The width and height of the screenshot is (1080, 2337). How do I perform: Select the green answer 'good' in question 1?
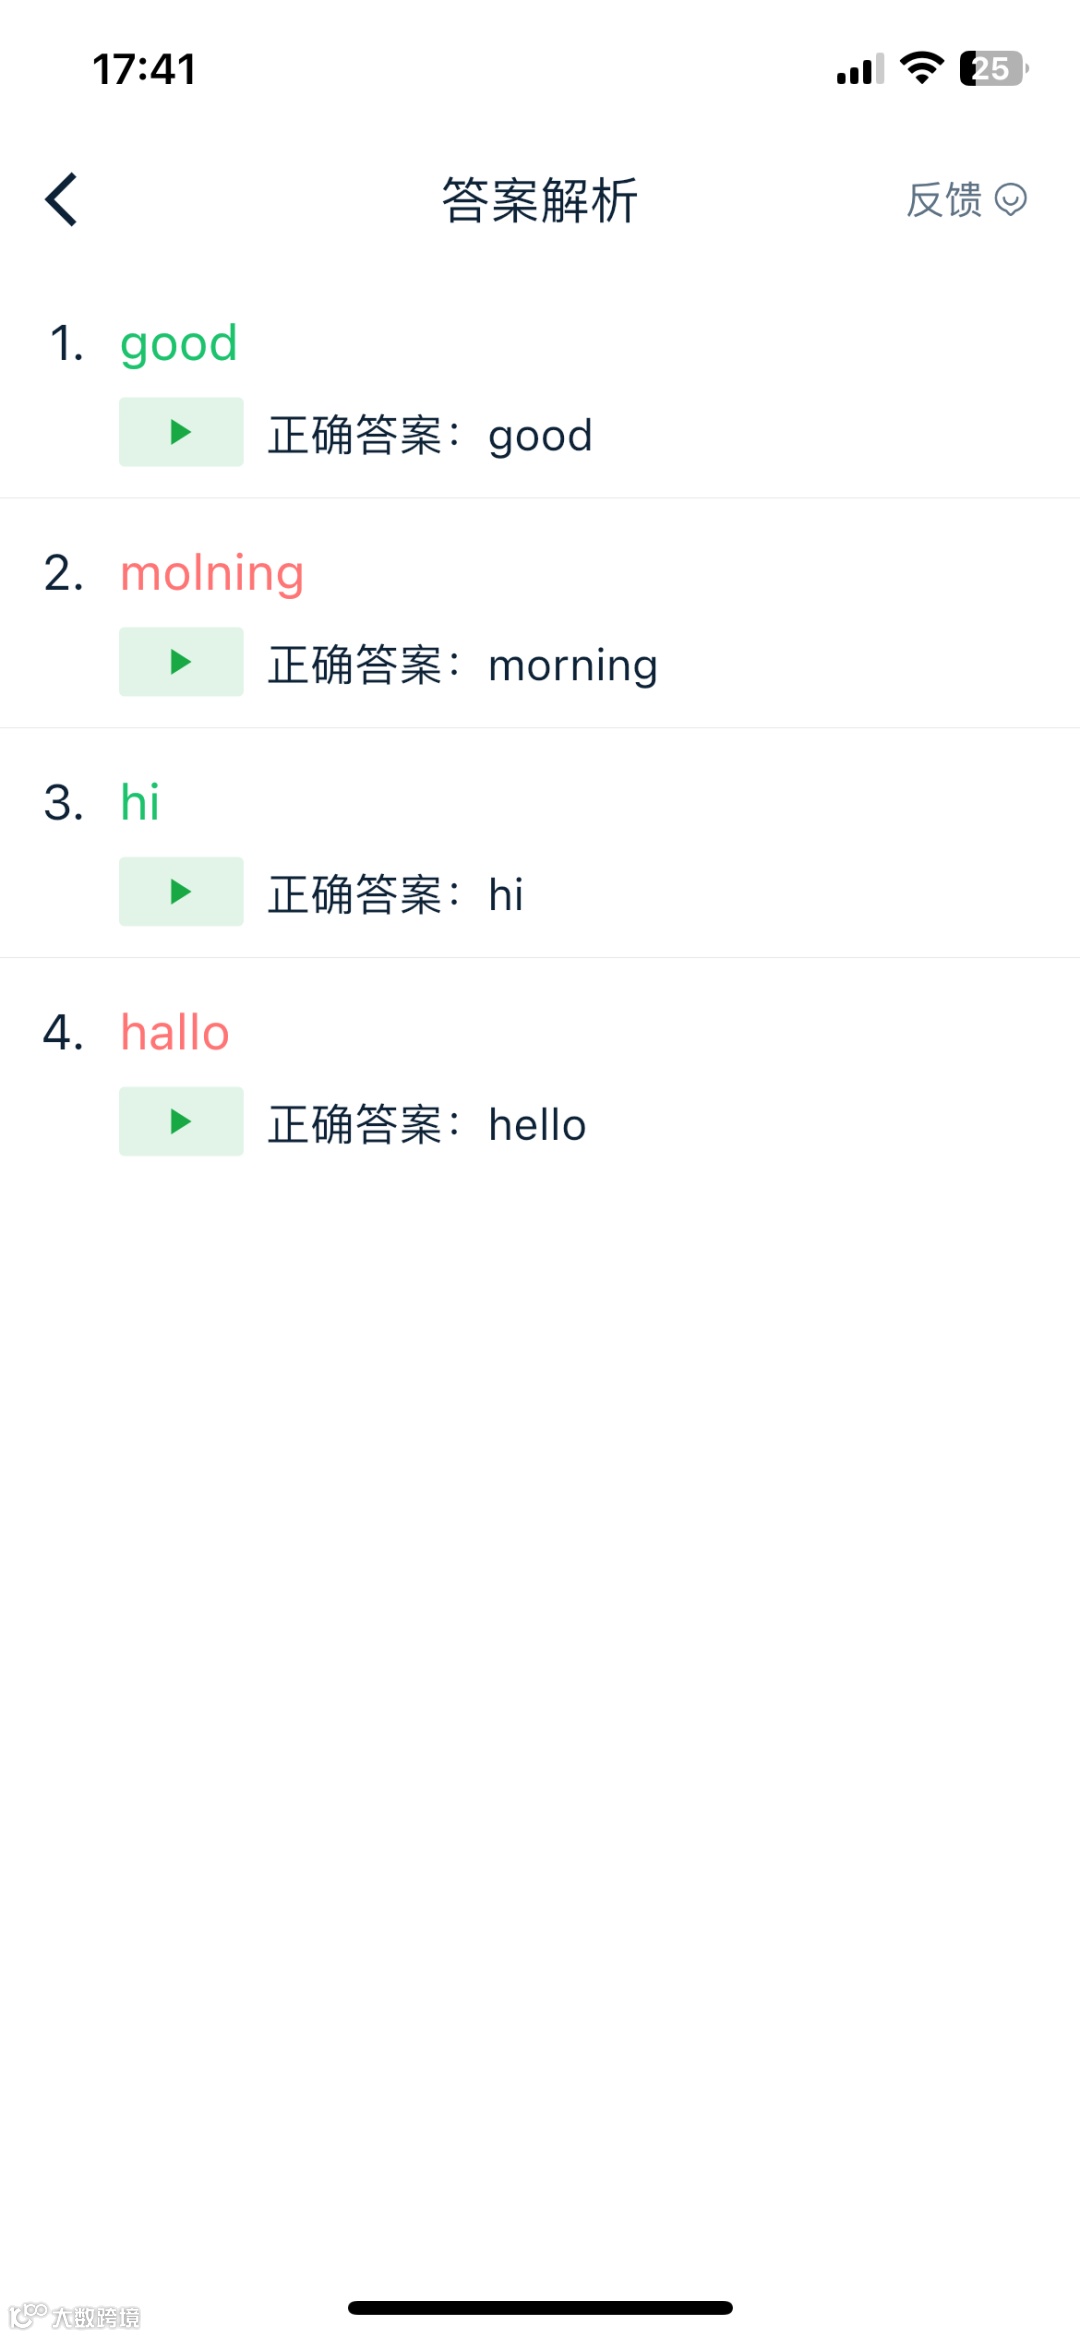pos(179,344)
